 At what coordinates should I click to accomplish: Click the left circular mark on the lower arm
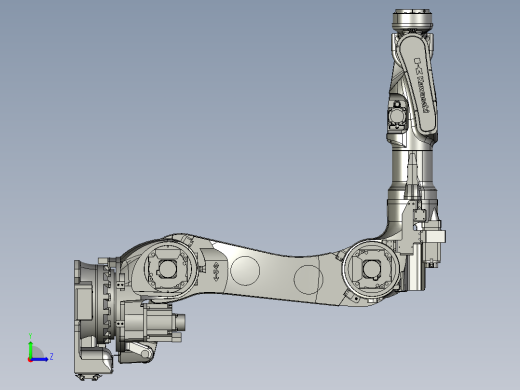(245, 271)
